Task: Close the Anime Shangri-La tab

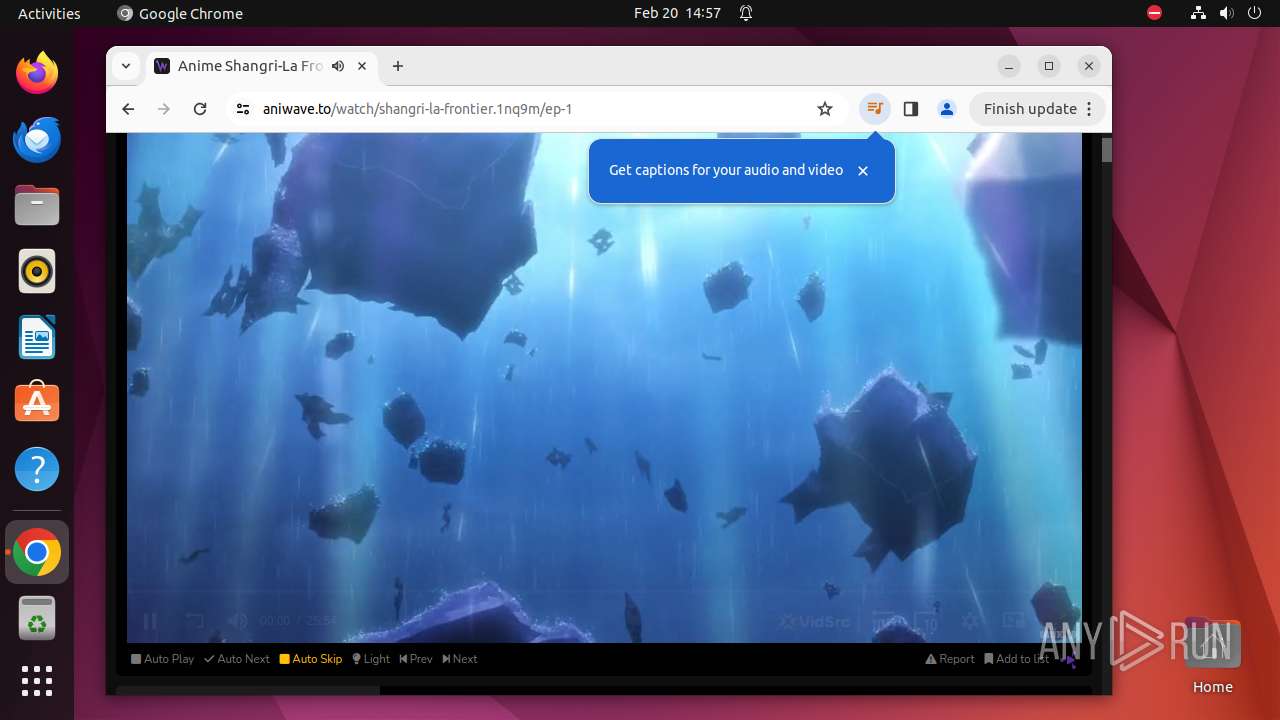Action: tap(362, 66)
